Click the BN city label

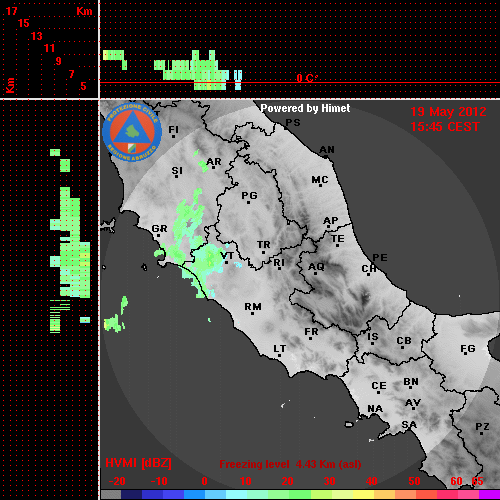click(x=411, y=382)
